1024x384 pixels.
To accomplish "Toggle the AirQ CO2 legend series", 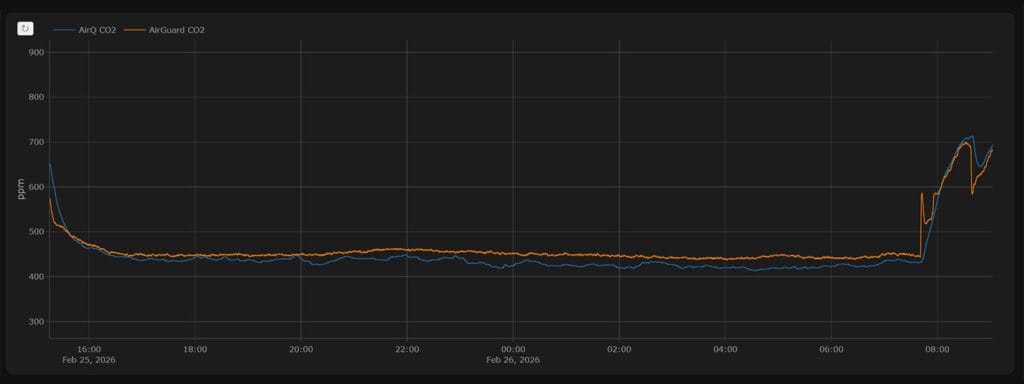I will (86, 29).
